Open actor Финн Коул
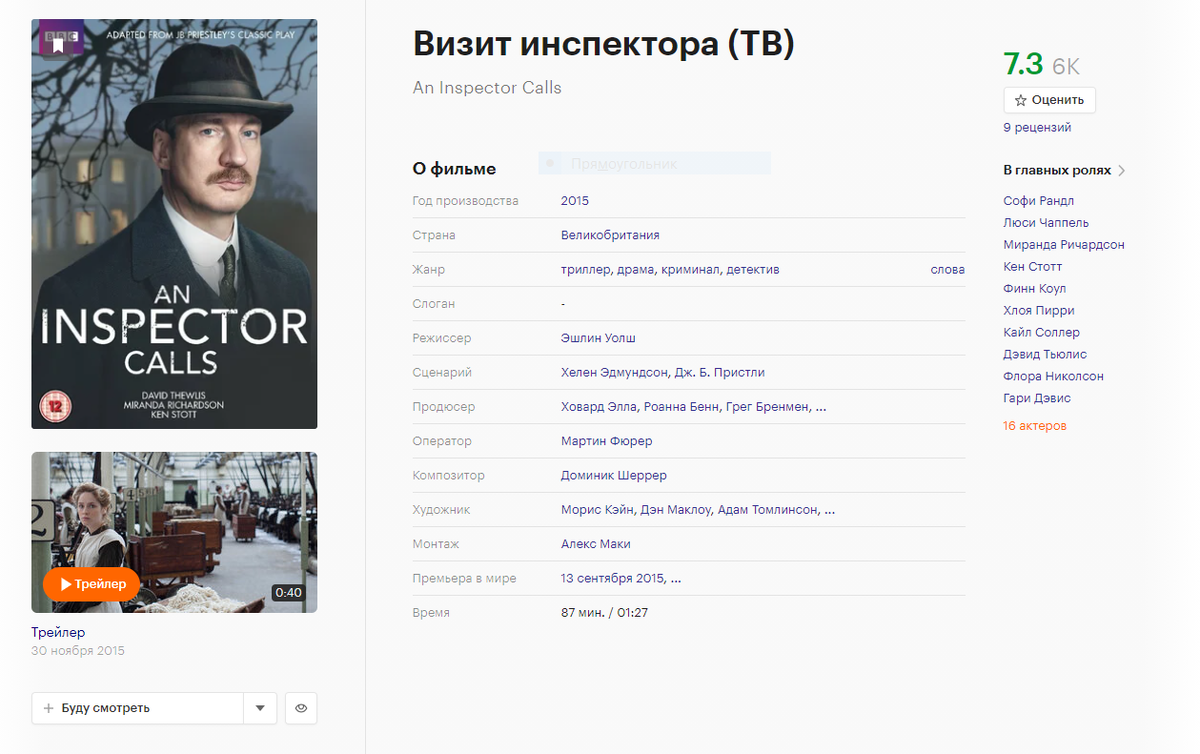Screen dimensions: 1200x754 (1035, 289)
